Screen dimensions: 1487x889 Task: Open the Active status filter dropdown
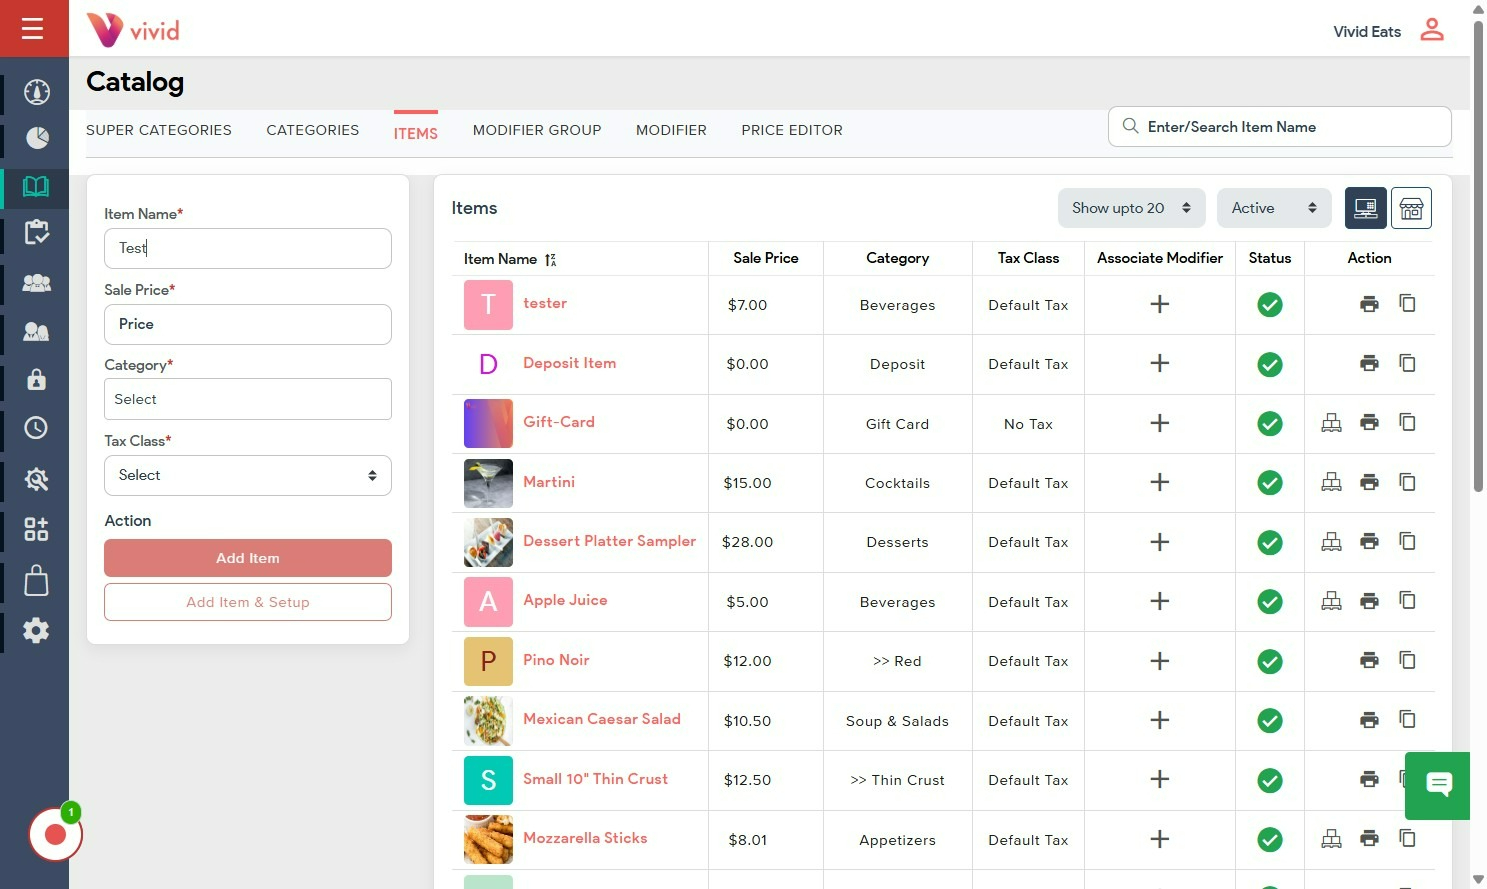(1273, 208)
